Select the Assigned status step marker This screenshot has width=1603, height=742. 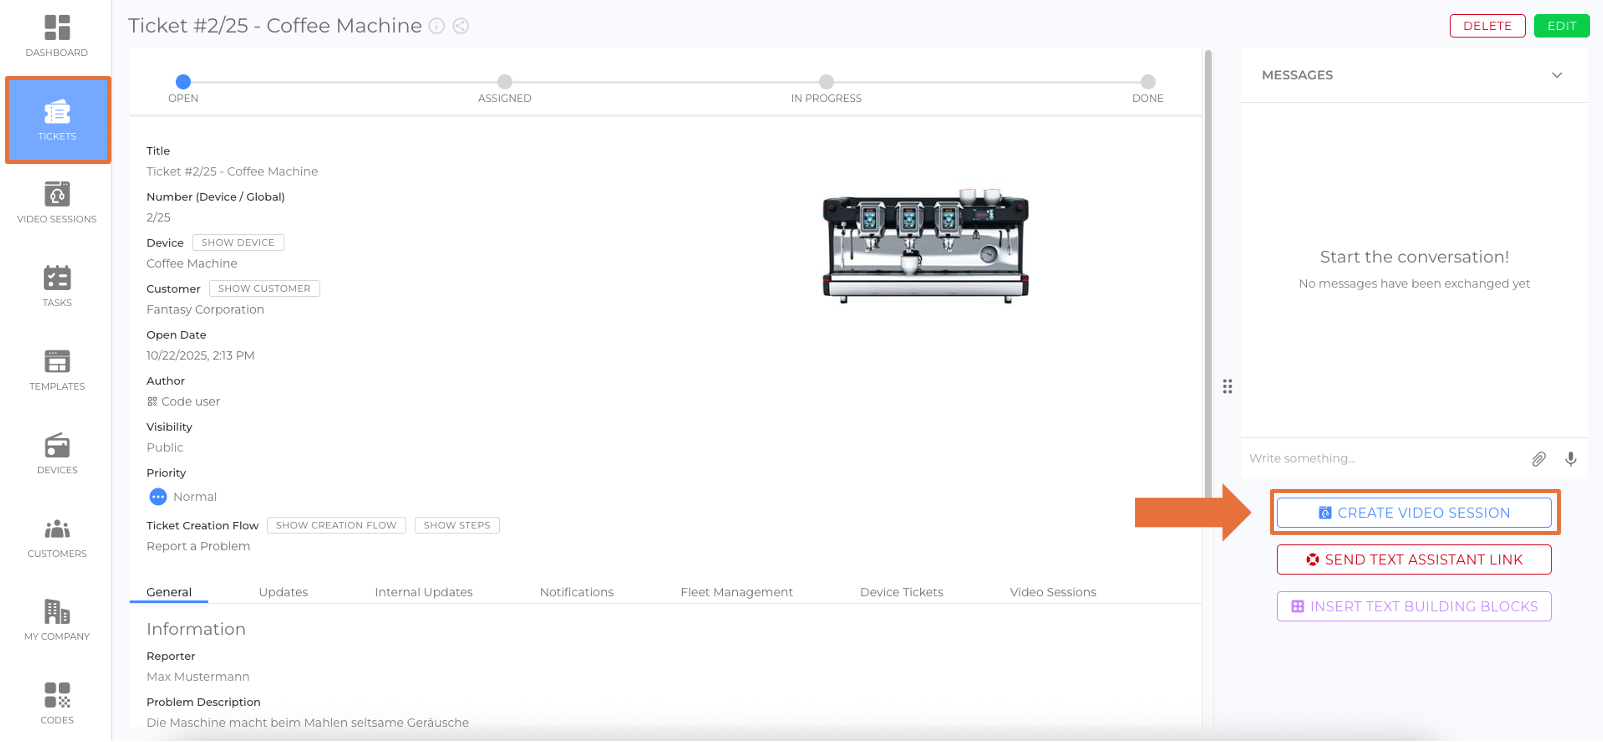click(x=505, y=82)
